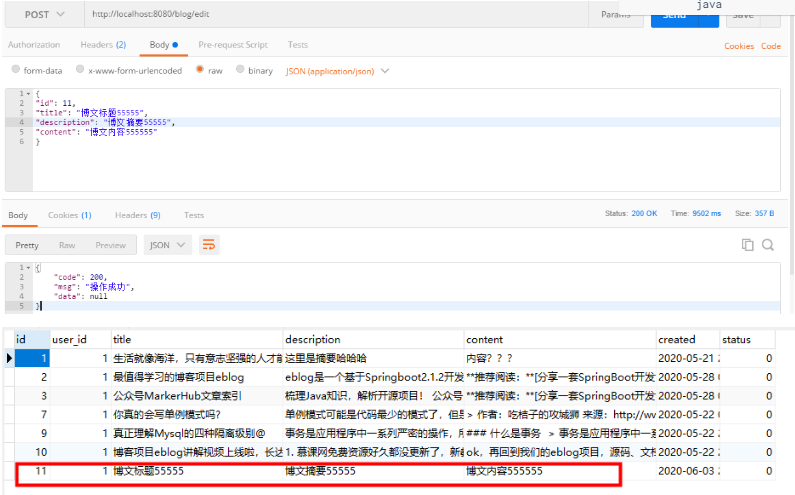The height and width of the screenshot is (495, 795).
Task: Click the status column header
Action: click(x=747, y=339)
